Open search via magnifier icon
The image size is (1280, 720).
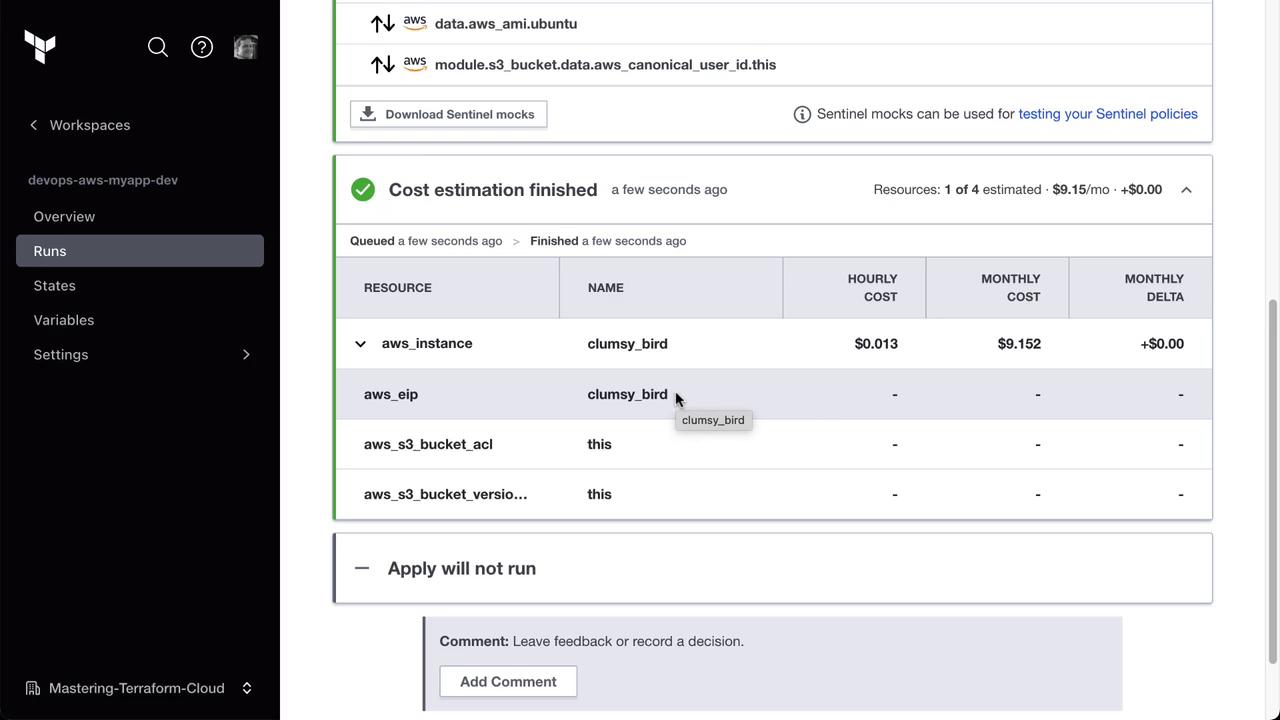[x=158, y=47]
